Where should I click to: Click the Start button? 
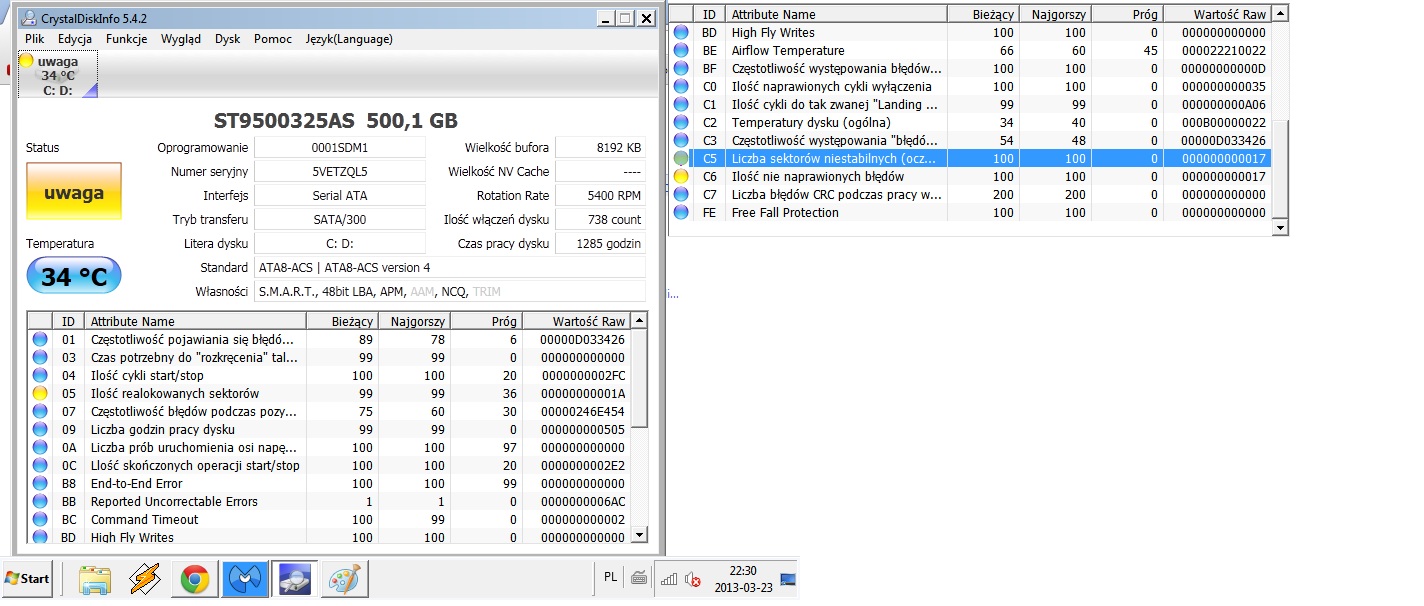click(x=27, y=579)
